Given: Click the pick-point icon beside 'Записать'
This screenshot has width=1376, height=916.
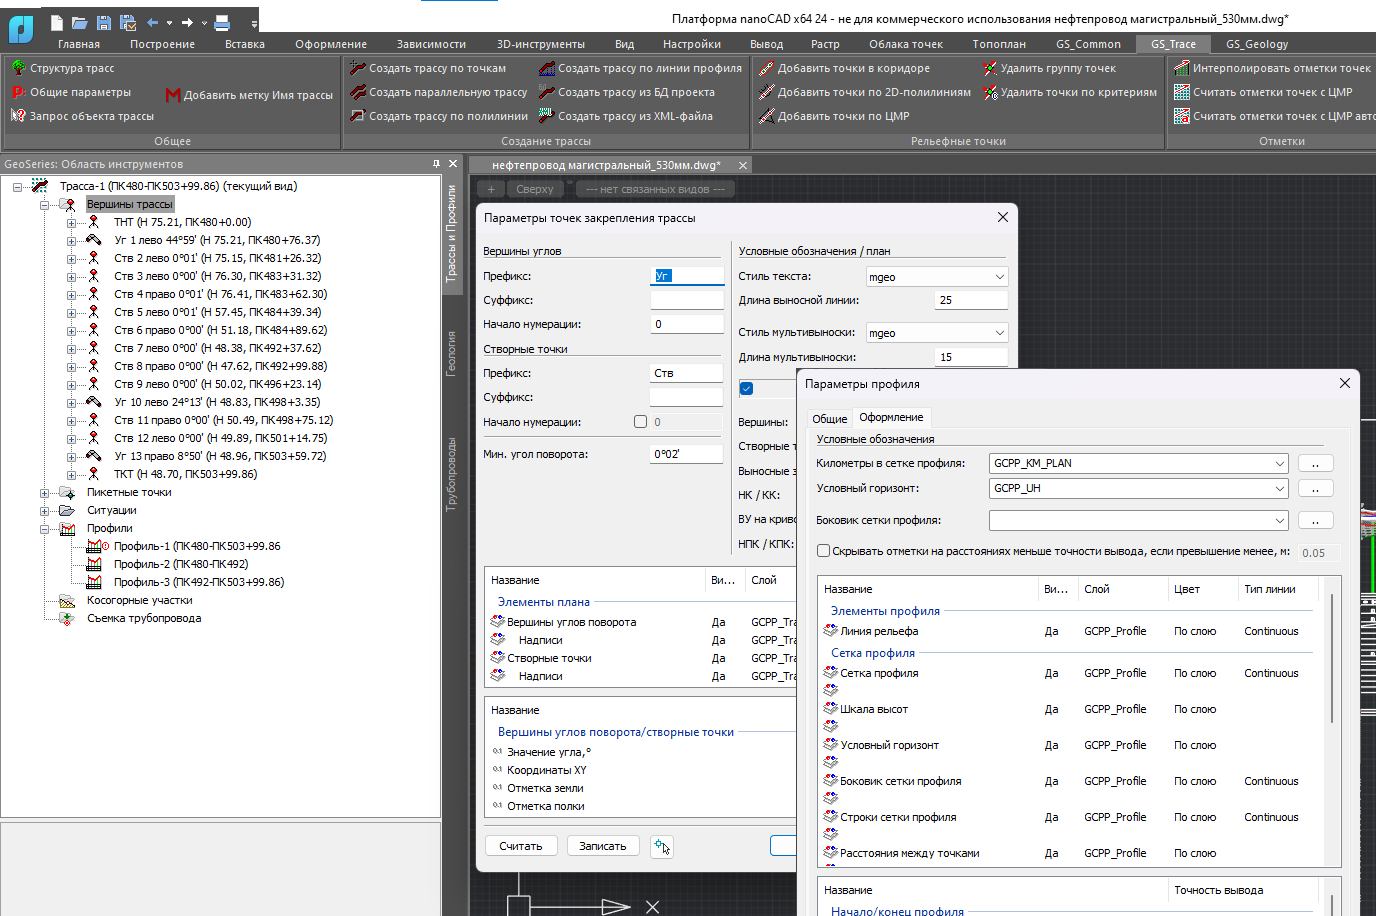Looking at the screenshot, I should tap(661, 846).
